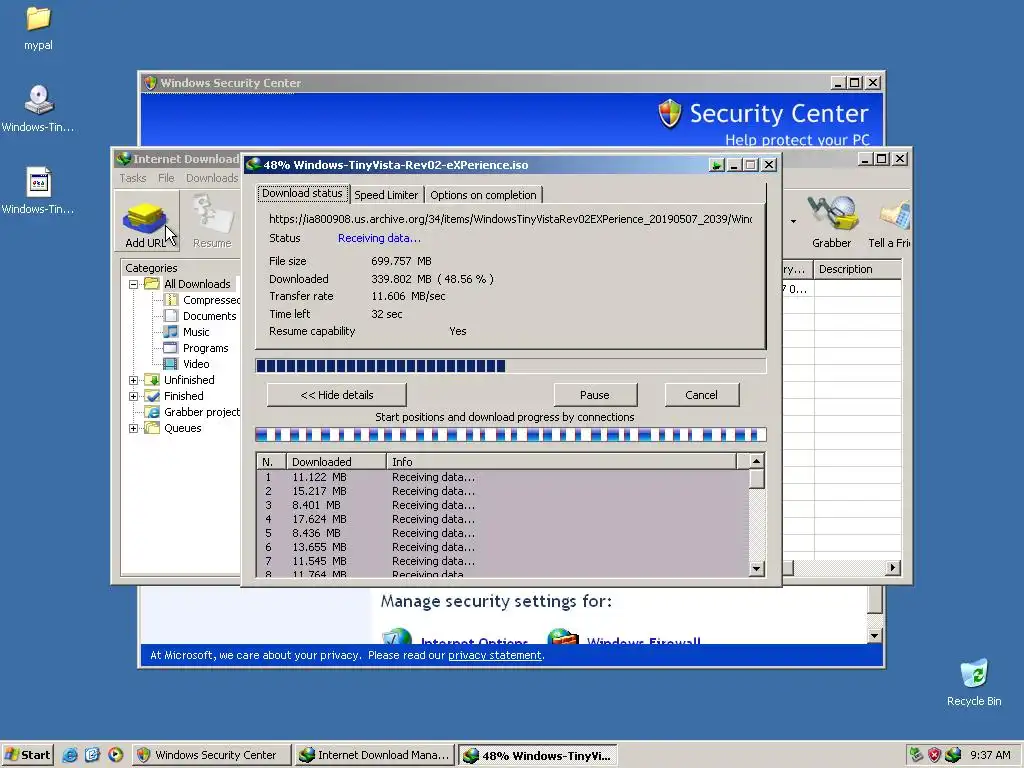Open Windows-Tin document desktop icon

coord(38,191)
